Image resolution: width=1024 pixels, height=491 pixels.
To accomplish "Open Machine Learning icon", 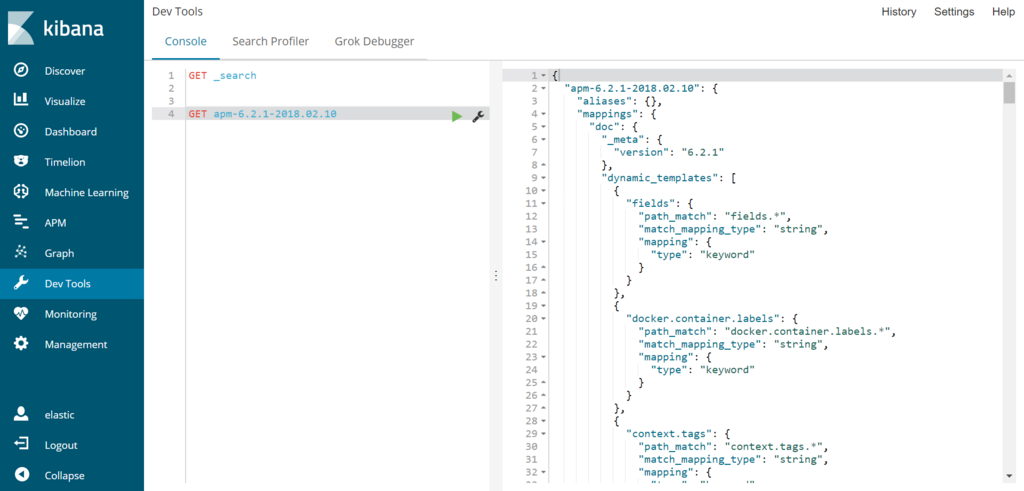I will tap(21, 192).
